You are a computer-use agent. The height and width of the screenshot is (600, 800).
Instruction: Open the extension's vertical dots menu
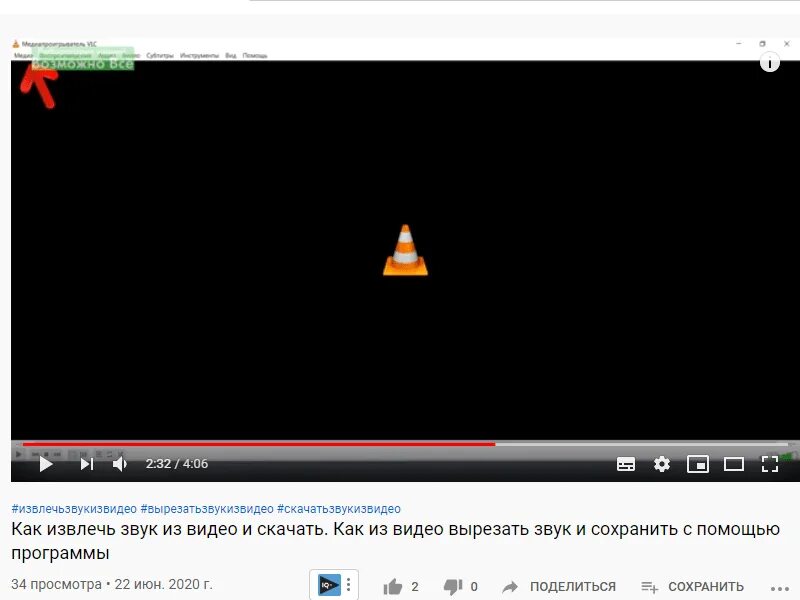point(348,585)
